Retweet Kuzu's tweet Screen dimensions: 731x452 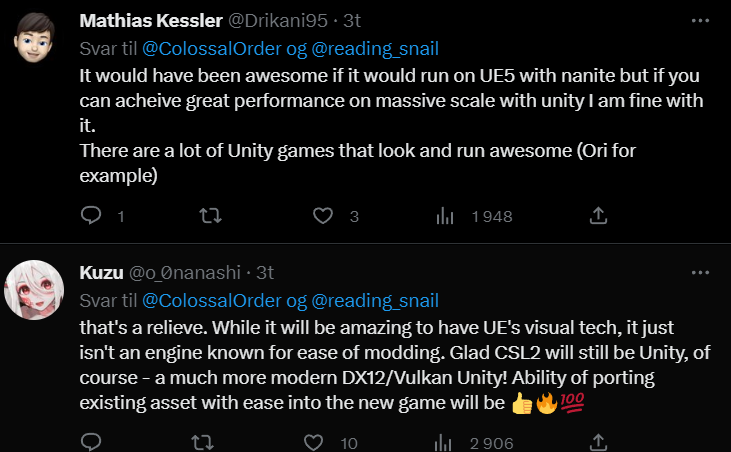click(x=202, y=443)
